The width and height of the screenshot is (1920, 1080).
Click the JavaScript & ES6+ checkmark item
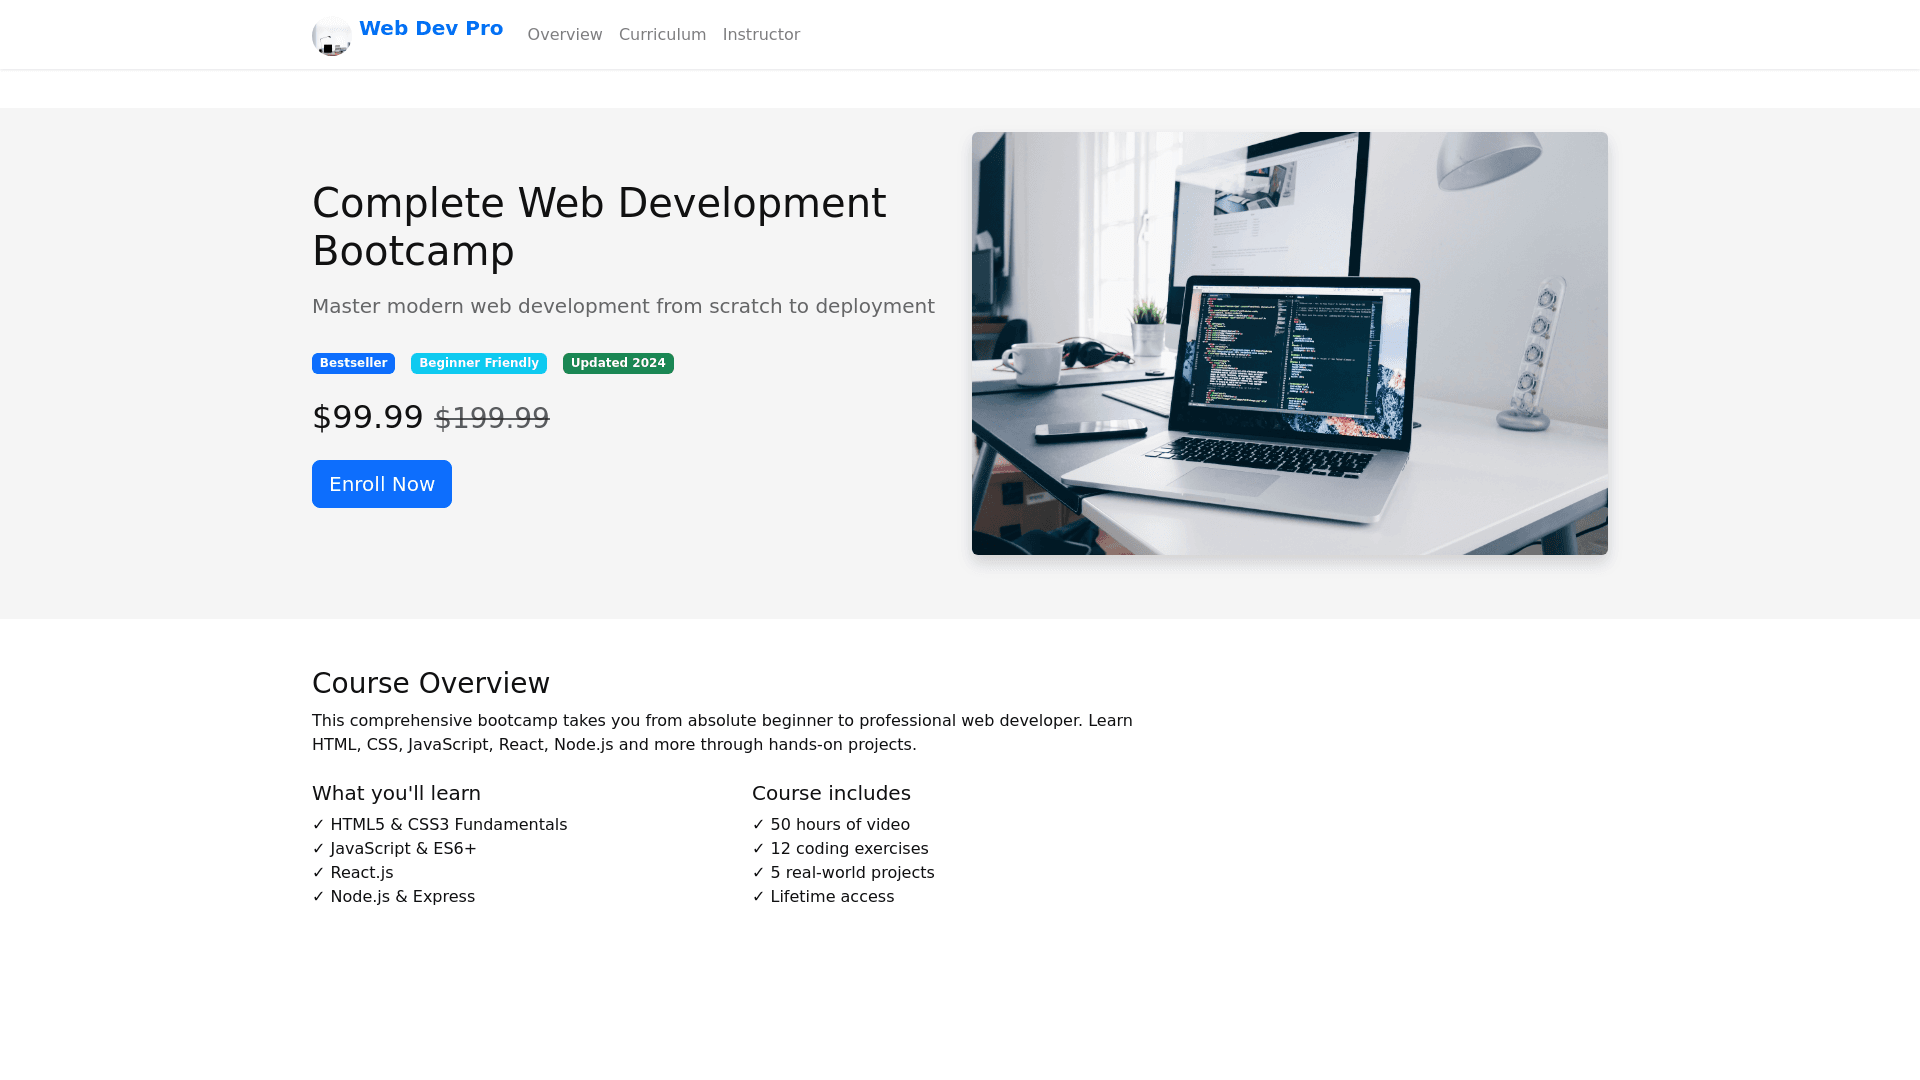tap(394, 849)
